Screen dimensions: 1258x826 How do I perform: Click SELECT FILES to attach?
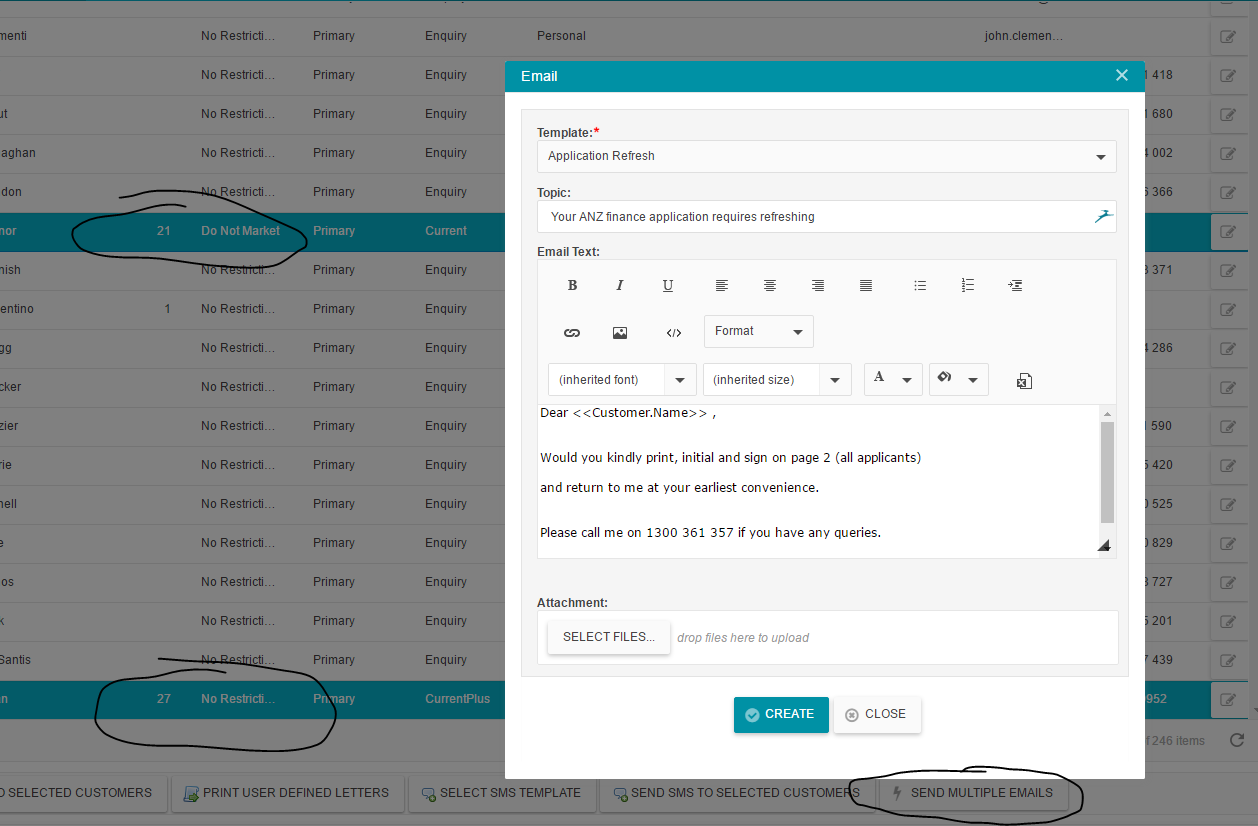[609, 637]
